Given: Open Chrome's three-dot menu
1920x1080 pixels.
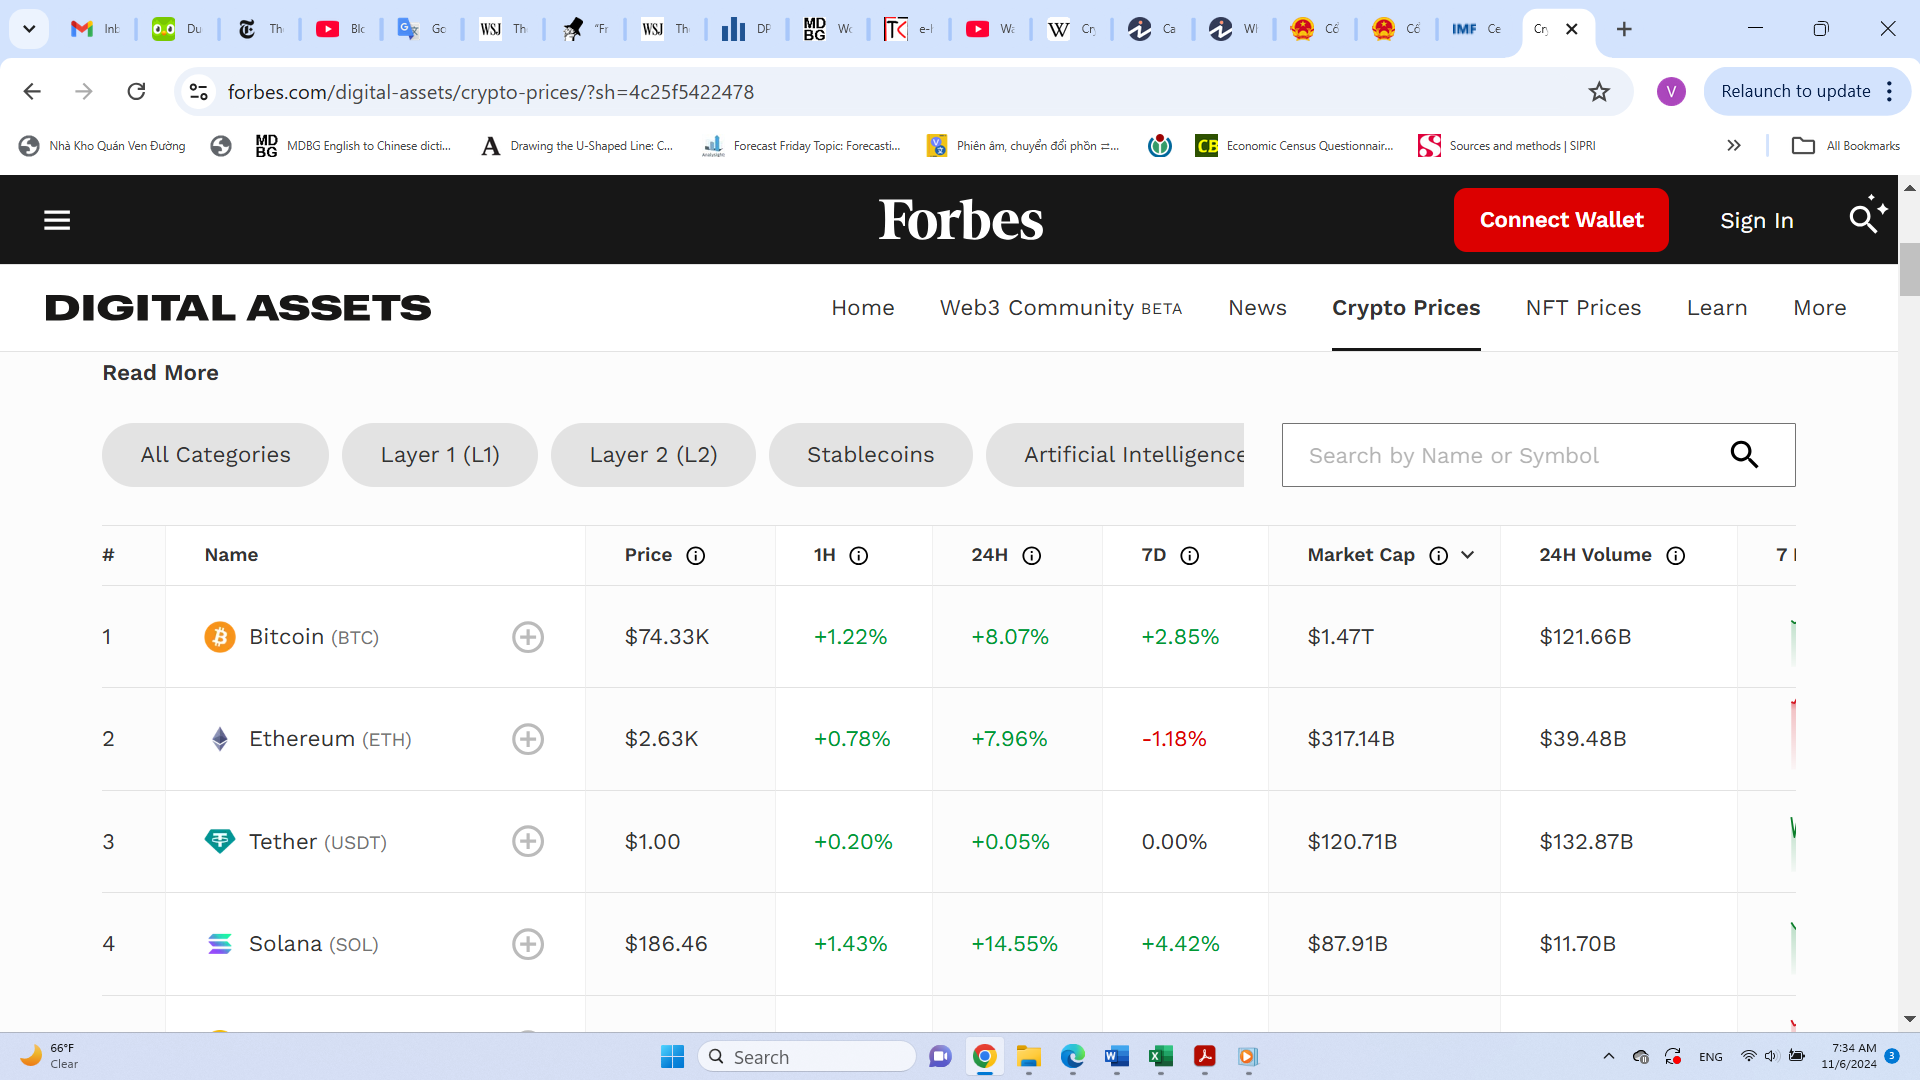Looking at the screenshot, I should coord(1889,92).
